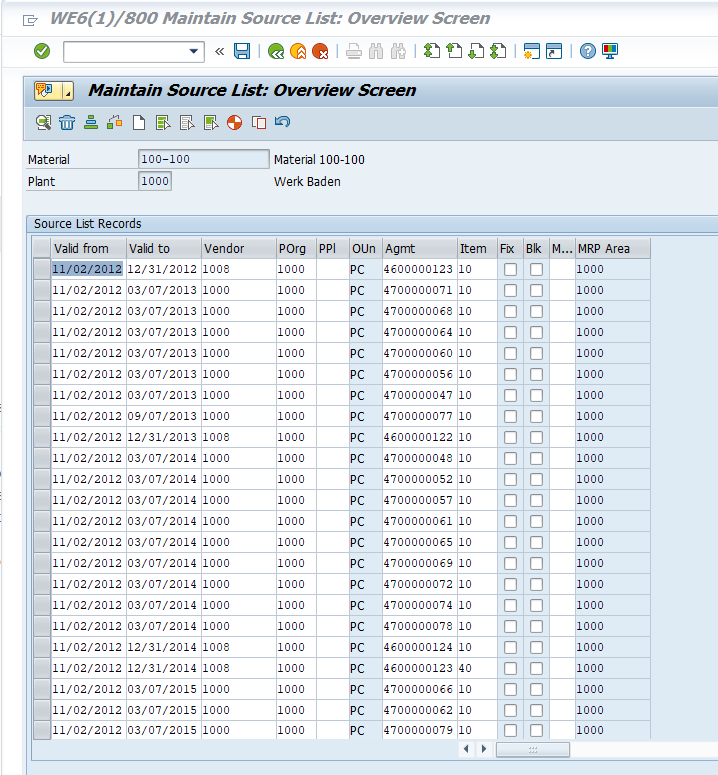Open Help via the question mark icon
Viewport: 718px width, 775px height.
click(x=587, y=51)
